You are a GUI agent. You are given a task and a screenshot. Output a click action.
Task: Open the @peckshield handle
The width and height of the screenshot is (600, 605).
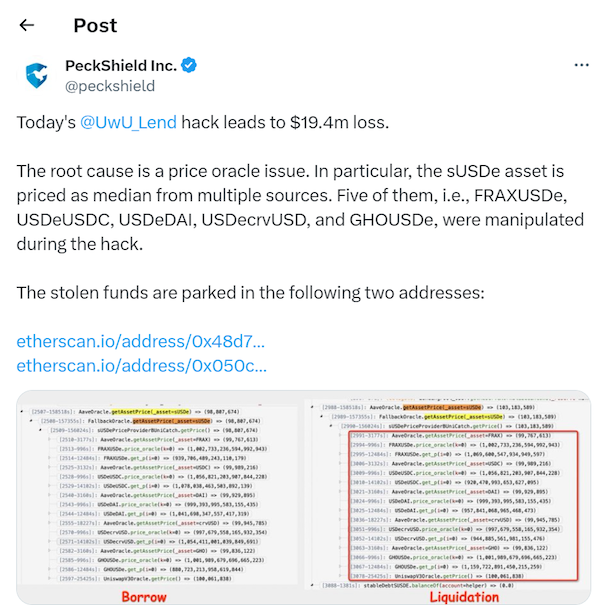pyautogui.click(x=110, y=86)
